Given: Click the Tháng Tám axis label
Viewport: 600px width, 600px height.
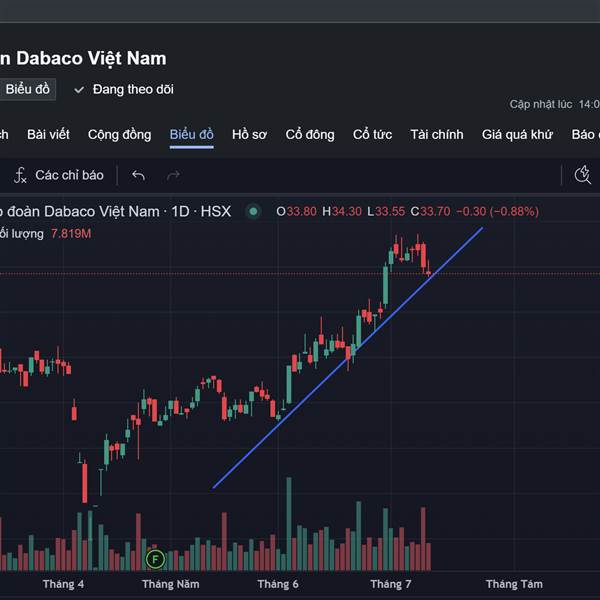Looking at the screenshot, I should tap(514, 584).
